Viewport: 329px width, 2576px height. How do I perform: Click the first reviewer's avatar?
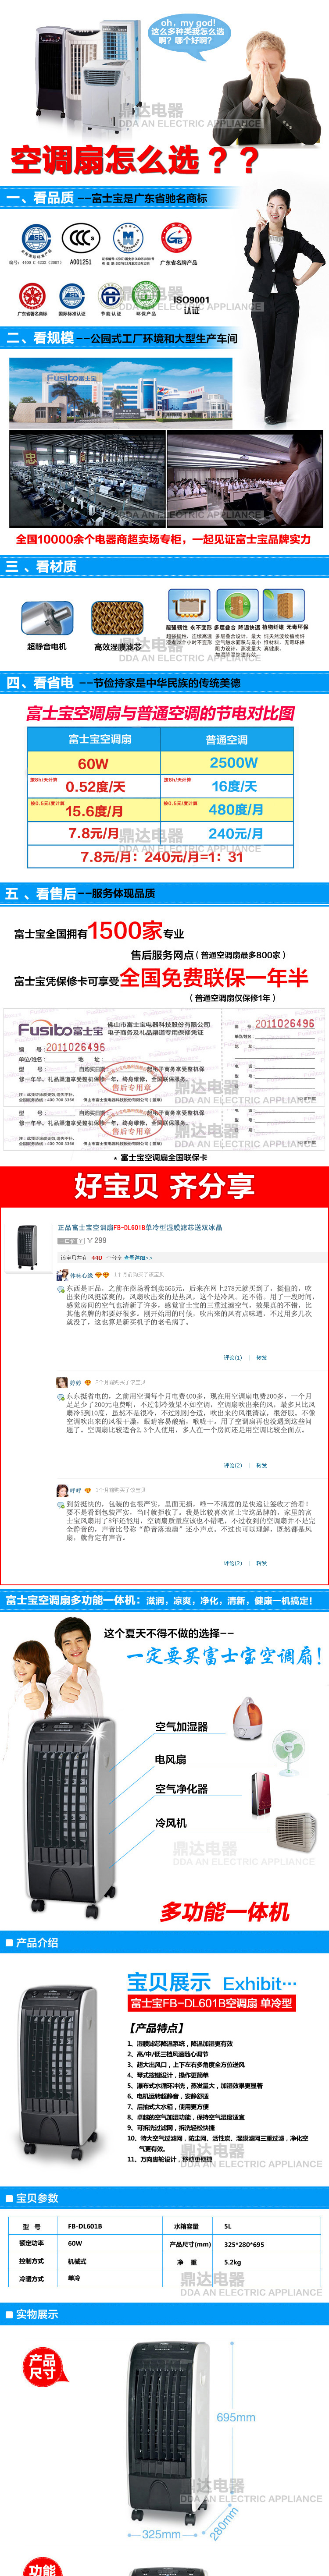coord(62,1276)
